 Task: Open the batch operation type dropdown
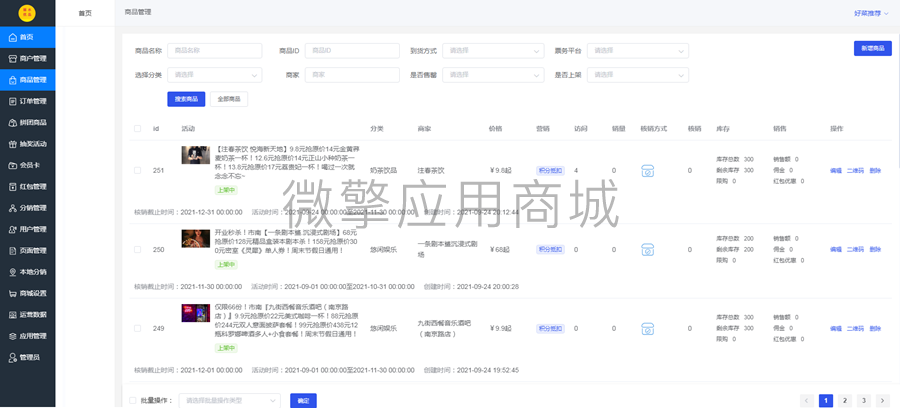click(x=230, y=401)
